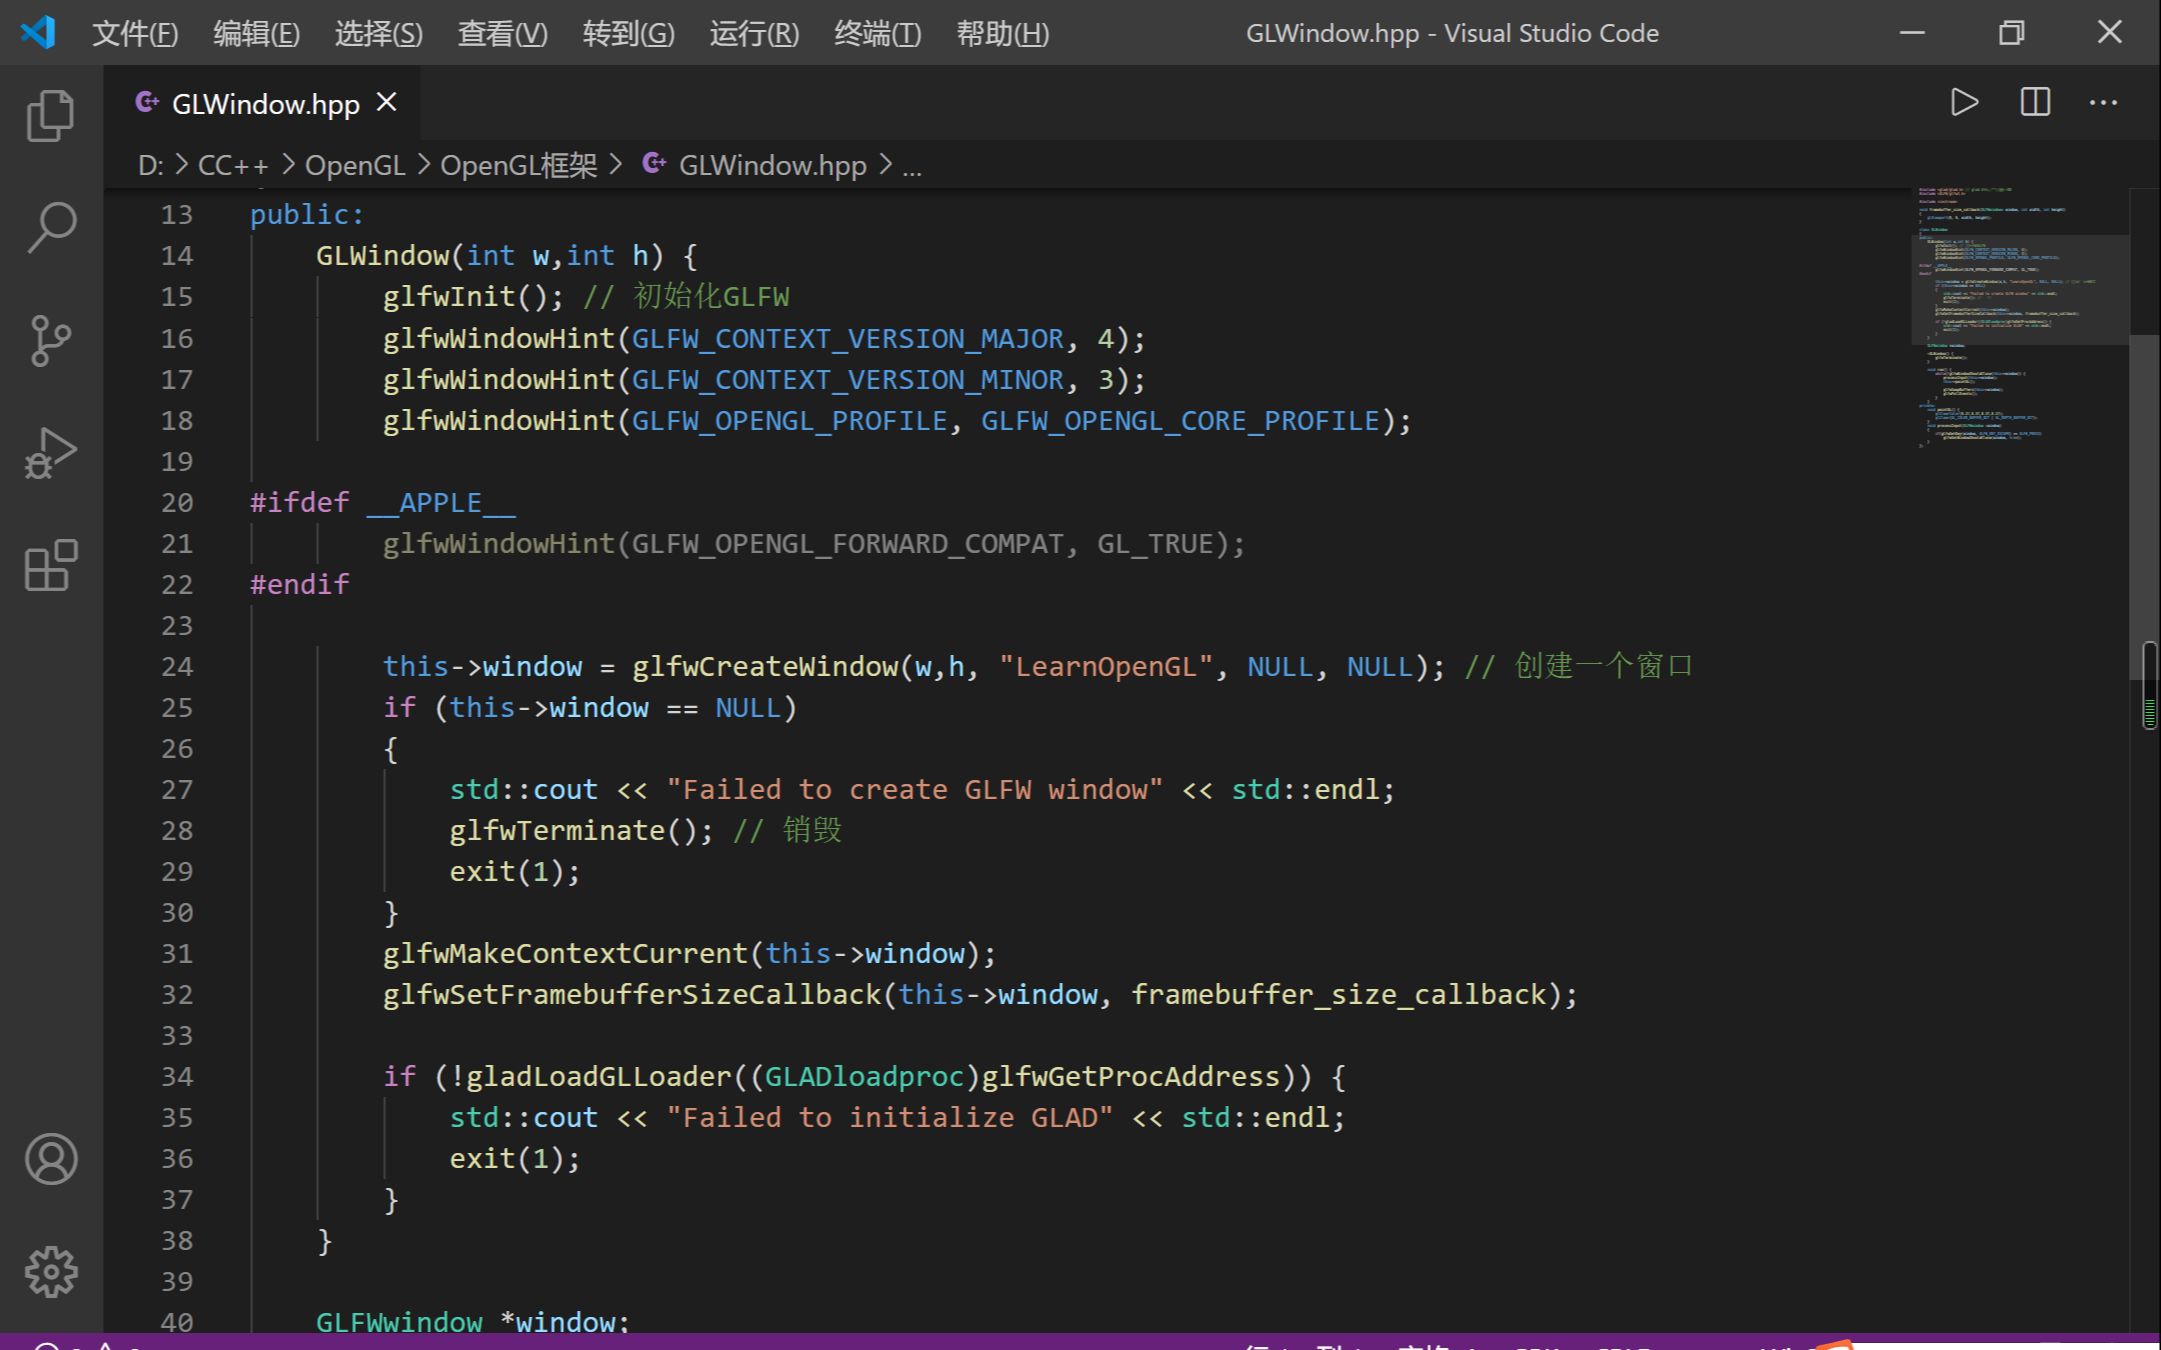This screenshot has width=2161, height=1350.
Task: Open the Manage gear settings icon
Action: [x=50, y=1272]
